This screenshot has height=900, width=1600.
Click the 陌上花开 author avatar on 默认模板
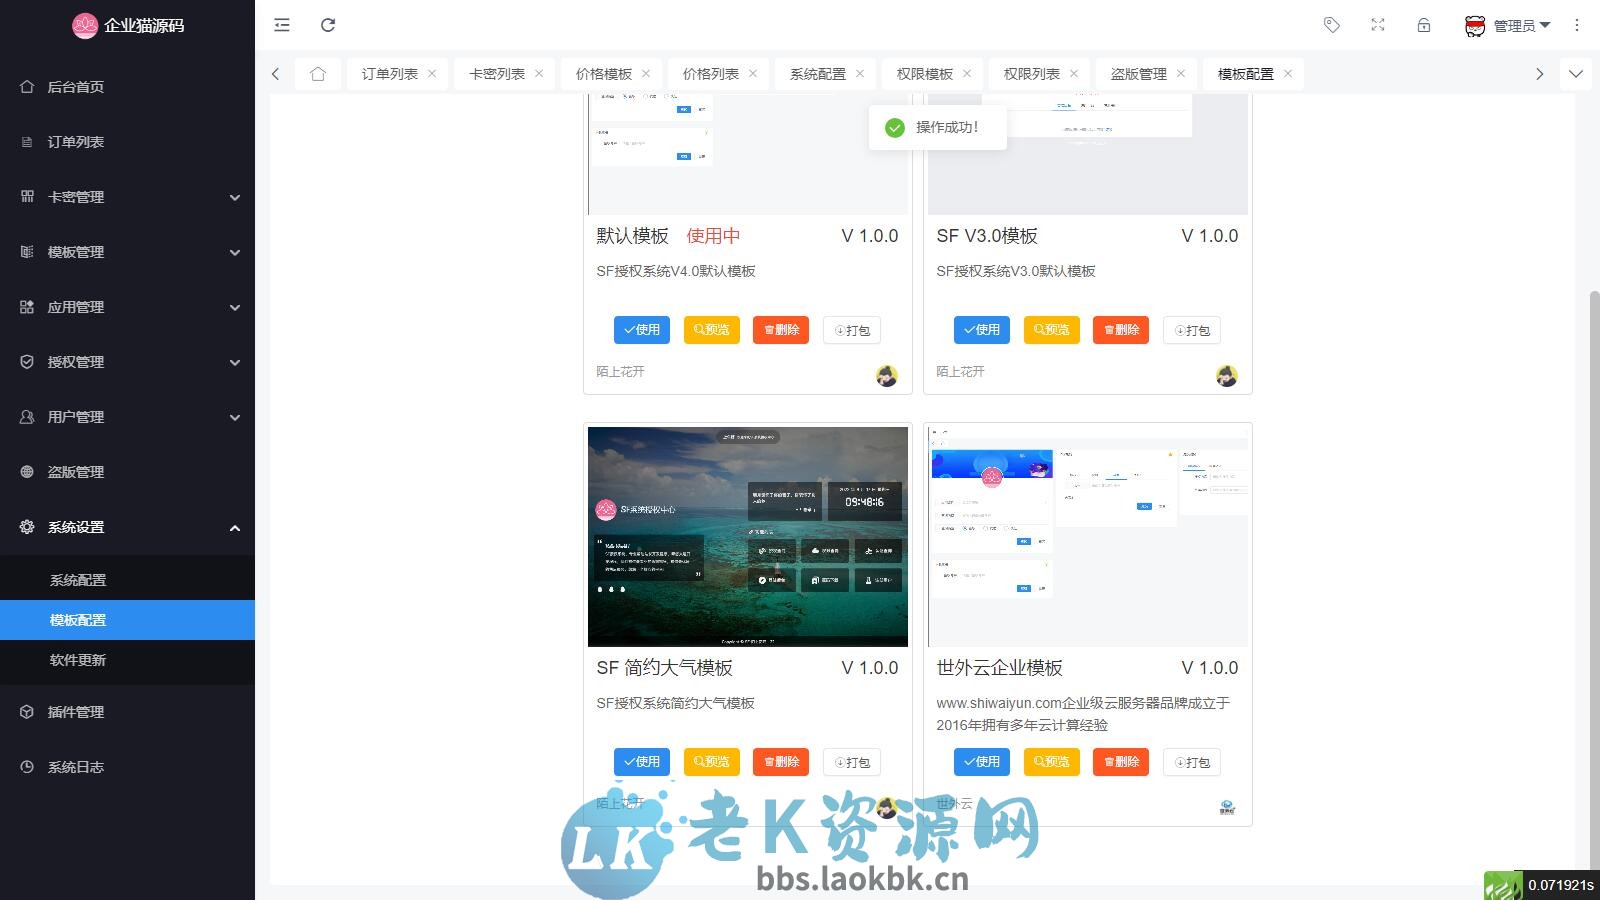[x=886, y=375]
